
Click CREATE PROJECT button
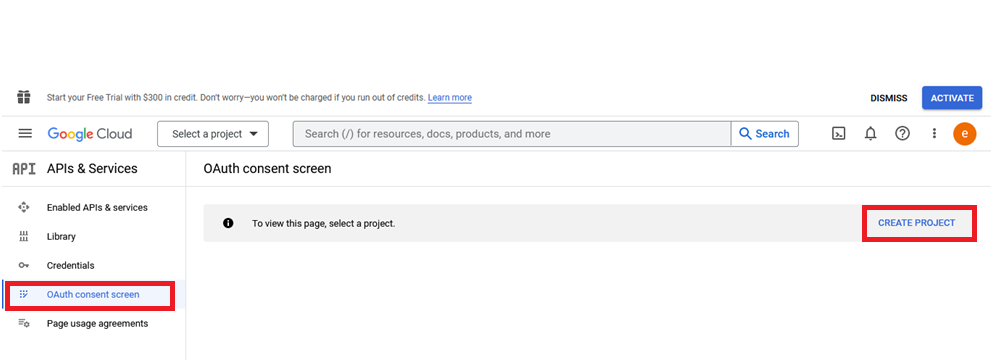[x=916, y=223]
